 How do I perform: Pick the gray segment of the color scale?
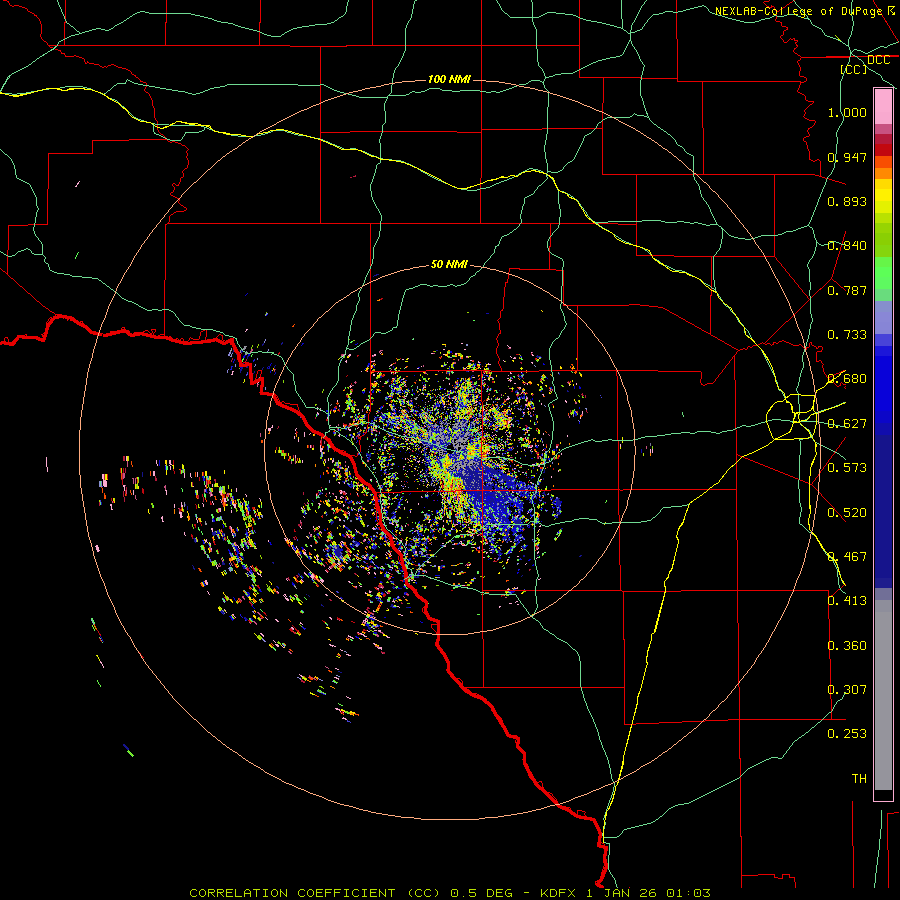click(x=883, y=695)
